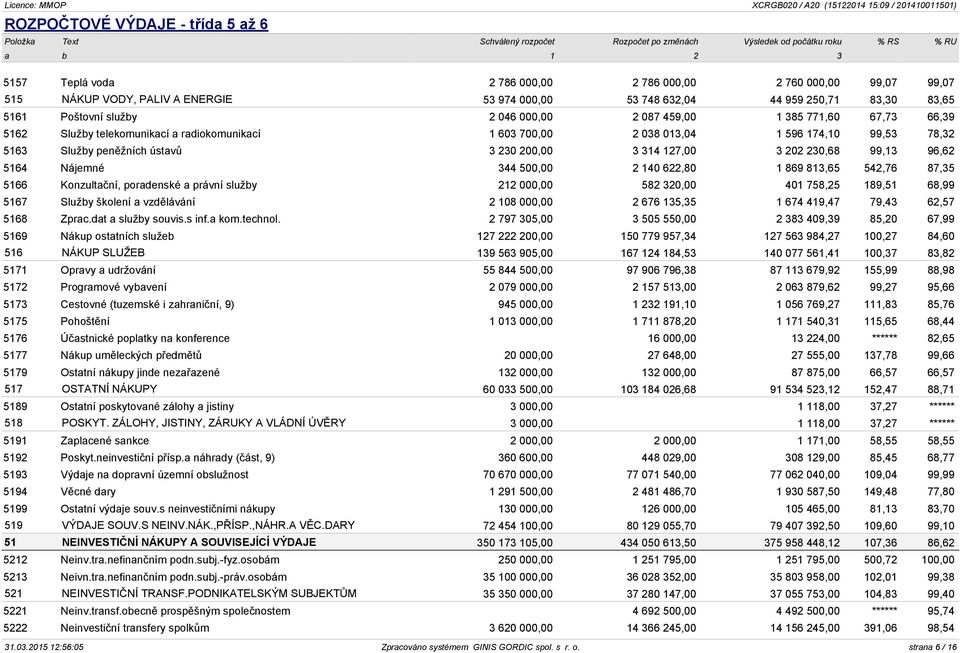Screen dimensions: 960x653
Task: Select Služby peněžních ústavů row
Action: [480, 151]
